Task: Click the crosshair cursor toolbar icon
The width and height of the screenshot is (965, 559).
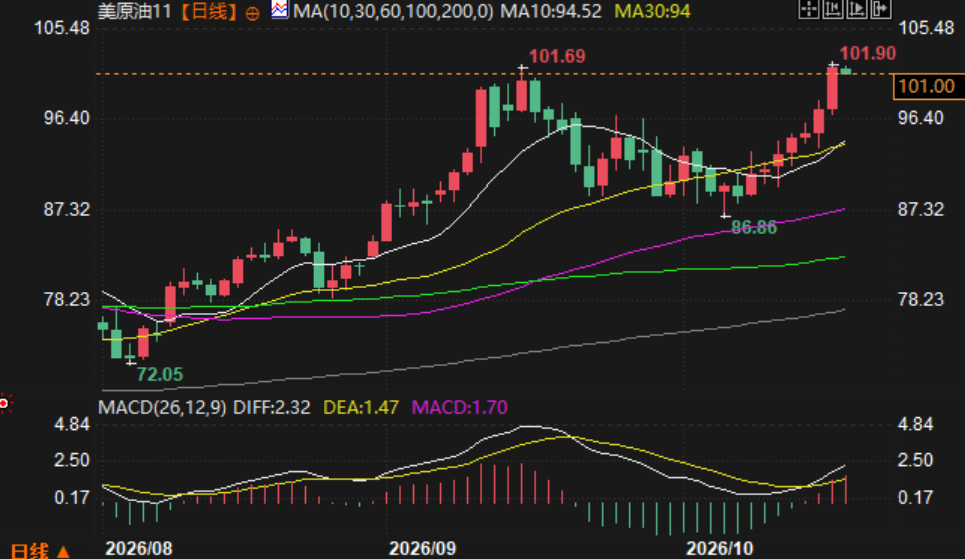Action: coord(809,9)
